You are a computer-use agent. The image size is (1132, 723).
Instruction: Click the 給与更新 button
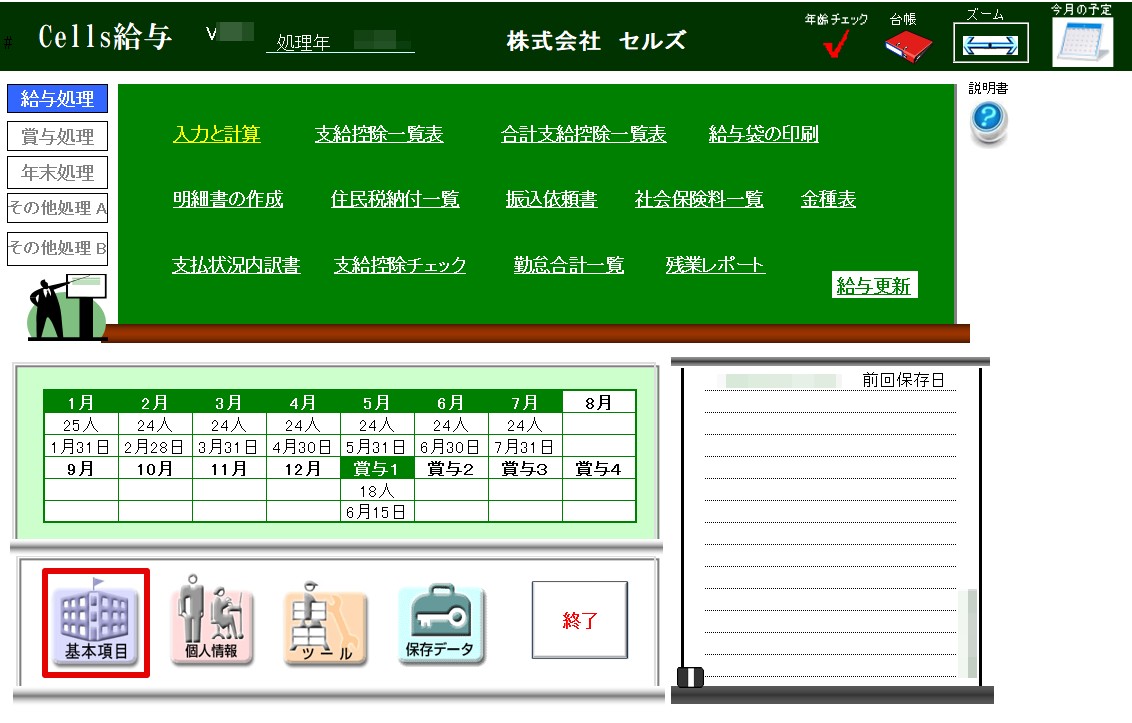[874, 285]
